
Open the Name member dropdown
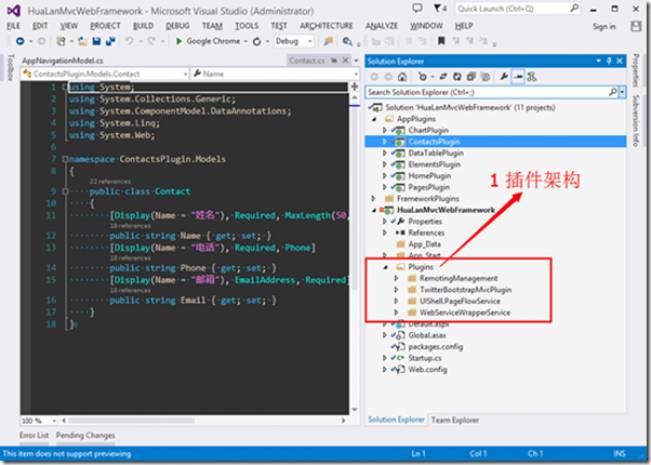tap(356, 74)
